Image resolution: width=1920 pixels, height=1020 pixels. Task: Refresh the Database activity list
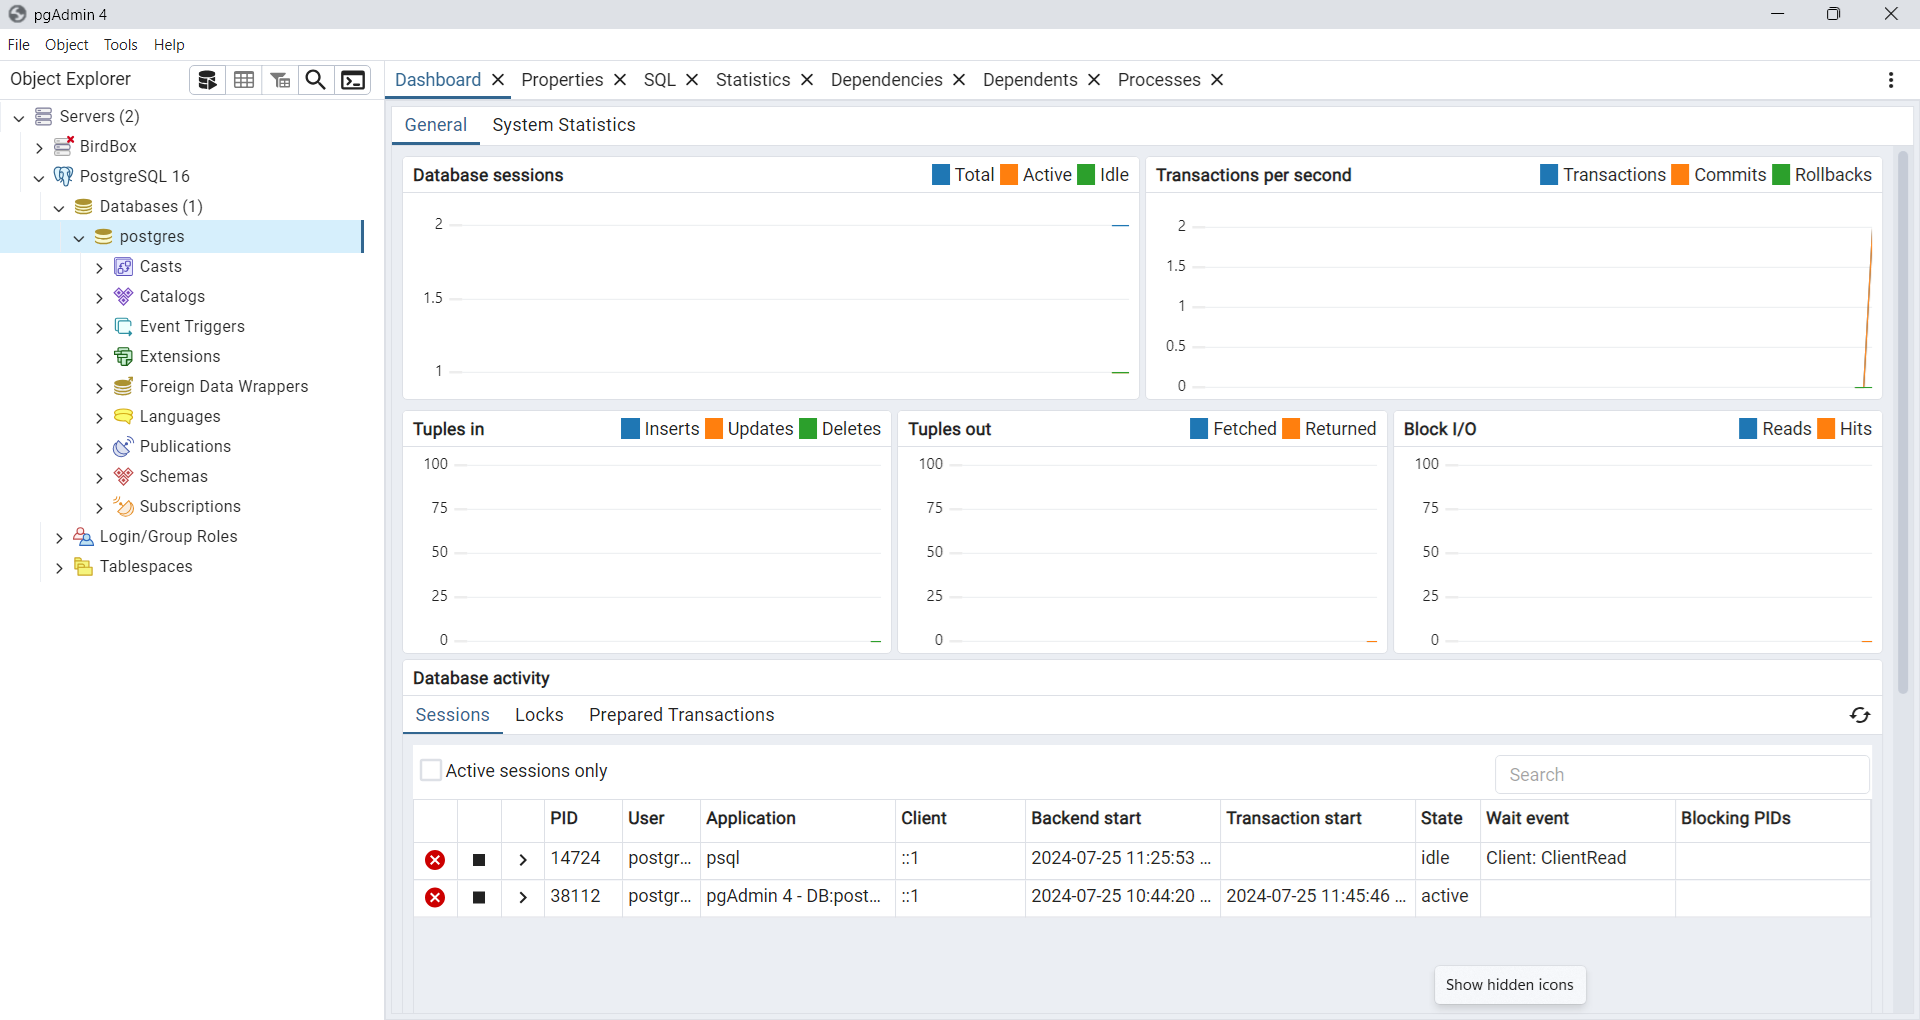[x=1860, y=715]
